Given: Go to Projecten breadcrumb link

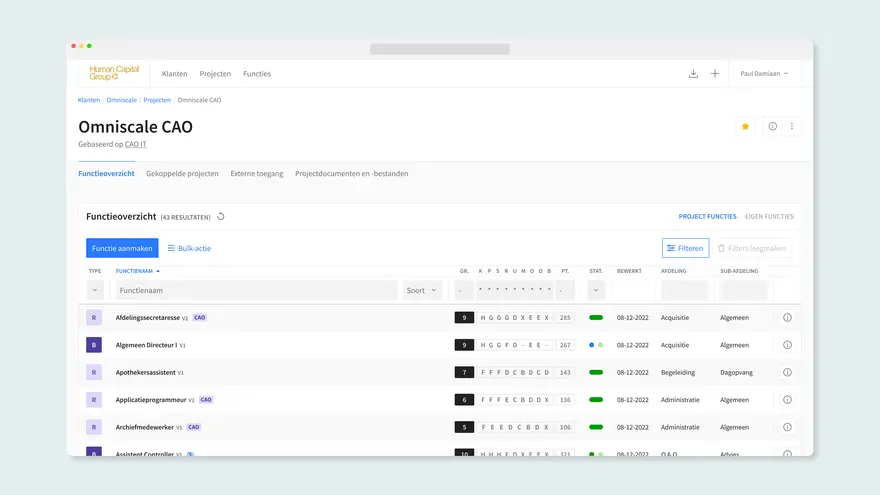Looking at the screenshot, I should click(157, 100).
